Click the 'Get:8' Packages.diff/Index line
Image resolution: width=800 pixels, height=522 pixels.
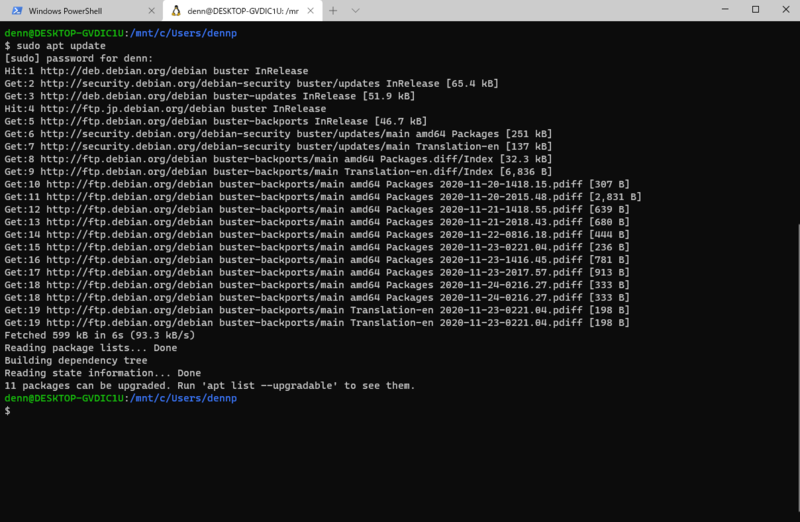coord(278,159)
